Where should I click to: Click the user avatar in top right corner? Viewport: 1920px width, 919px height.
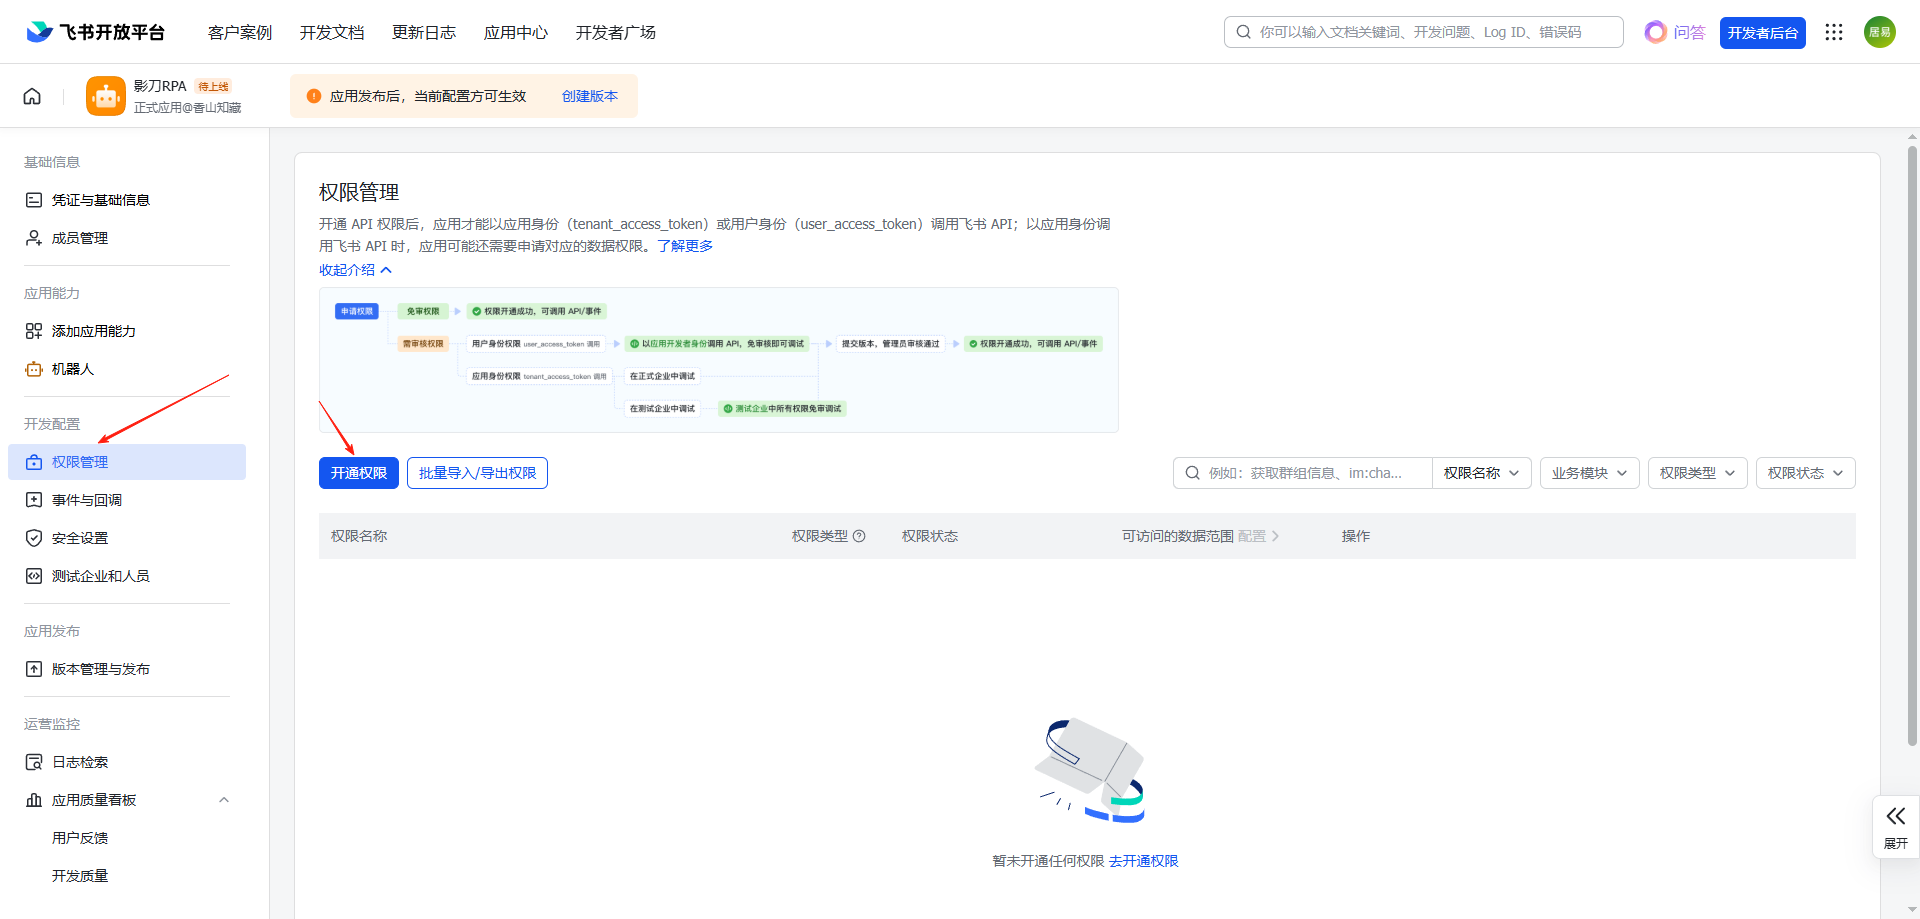tap(1879, 32)
